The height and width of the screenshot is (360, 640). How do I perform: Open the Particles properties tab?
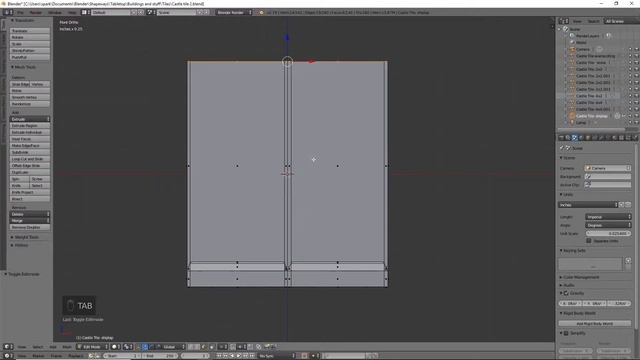[628, 138]
